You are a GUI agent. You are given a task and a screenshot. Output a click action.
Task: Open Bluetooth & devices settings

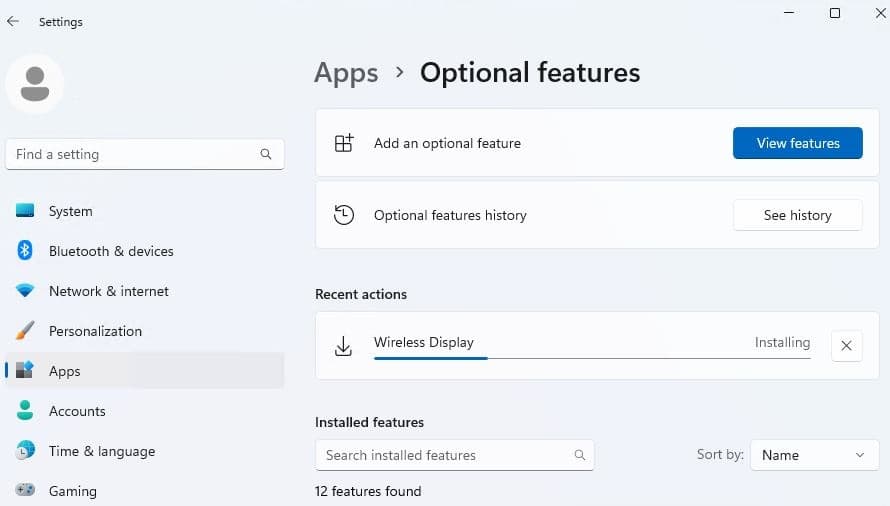tap(145, 251)
